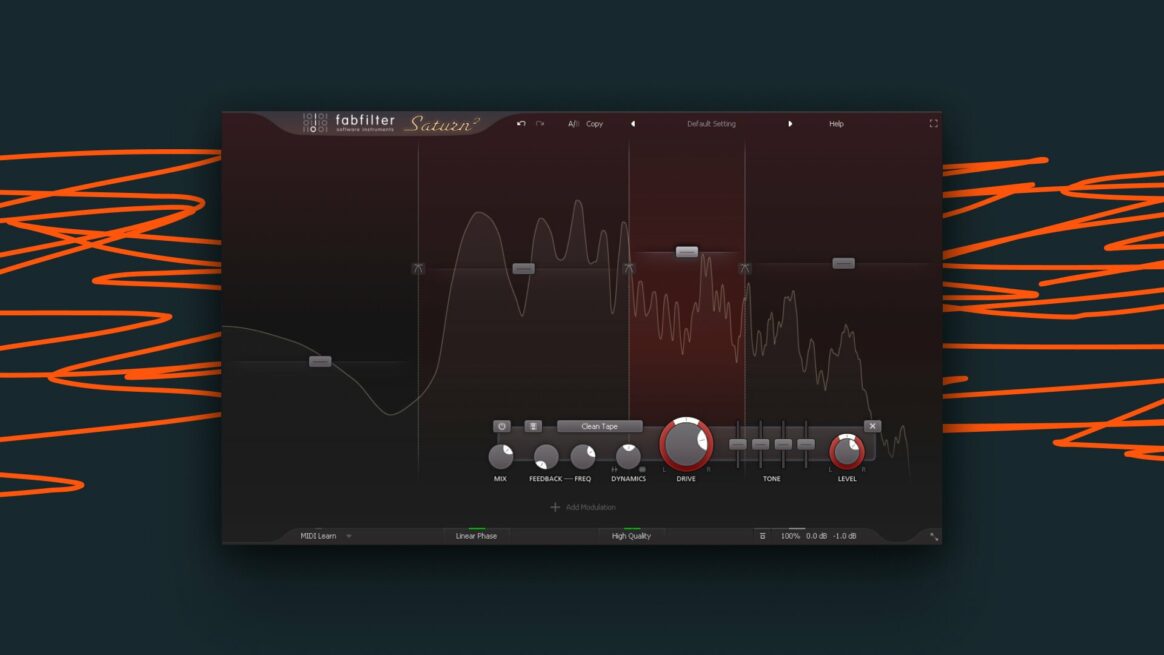Toggle High Quality oversampling
Image resolution: width=1164 pixels, height=655 pixels.
point(631,536)
